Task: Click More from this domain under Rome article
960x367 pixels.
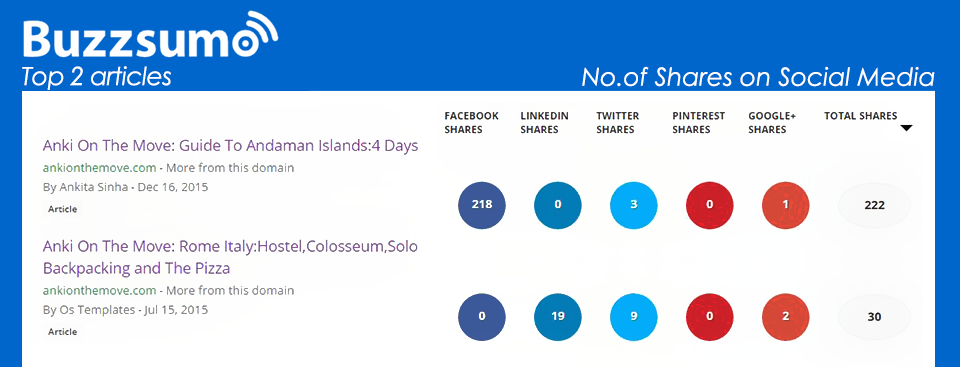Action: [230, 290]
